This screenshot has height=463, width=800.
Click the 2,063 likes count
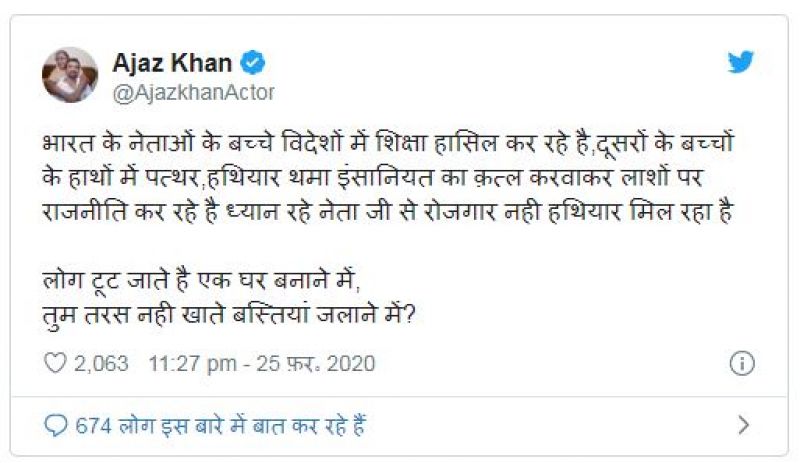click(101, 363)
